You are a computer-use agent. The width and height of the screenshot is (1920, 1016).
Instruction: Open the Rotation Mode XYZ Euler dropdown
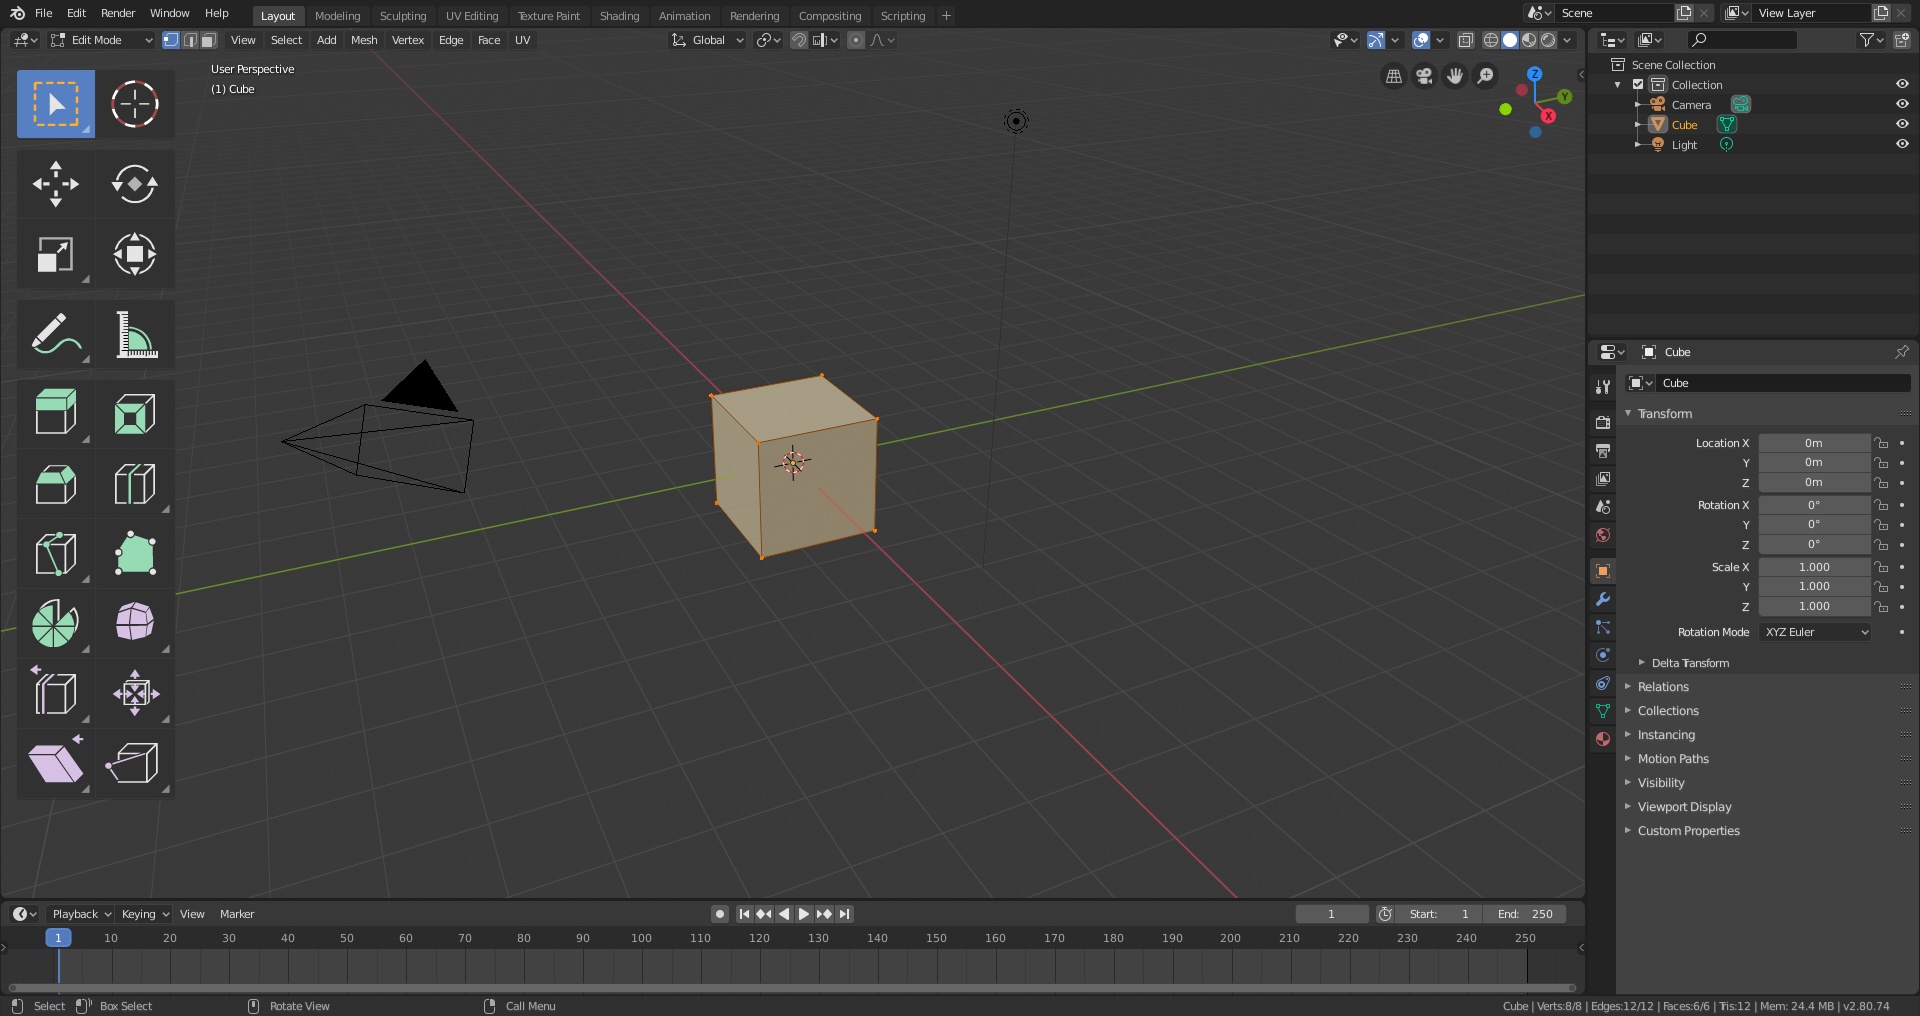tap(1815, 632)
